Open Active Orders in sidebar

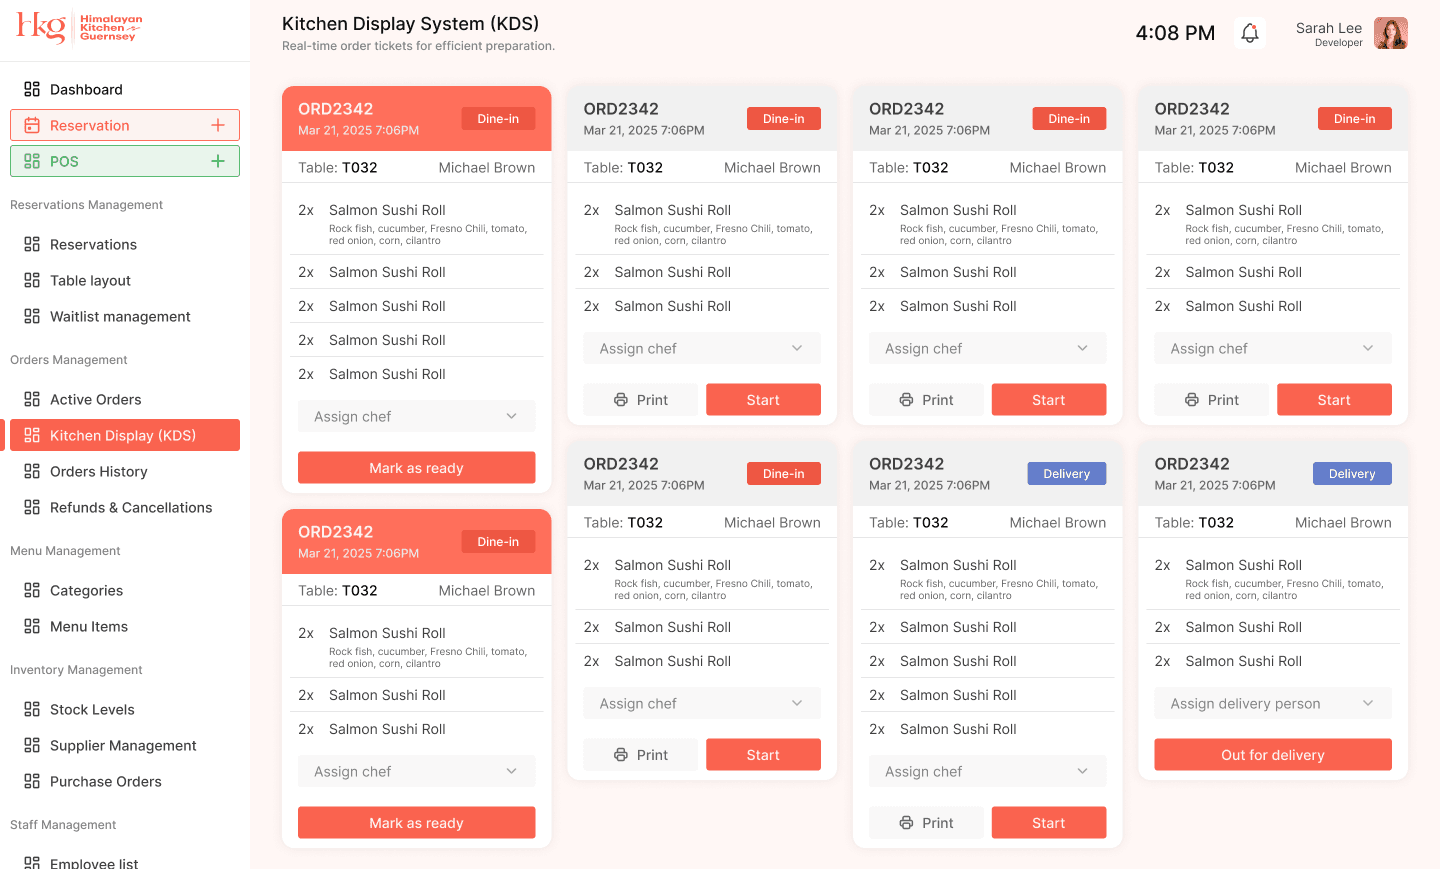pyautogui.click(x=96, y=399)
